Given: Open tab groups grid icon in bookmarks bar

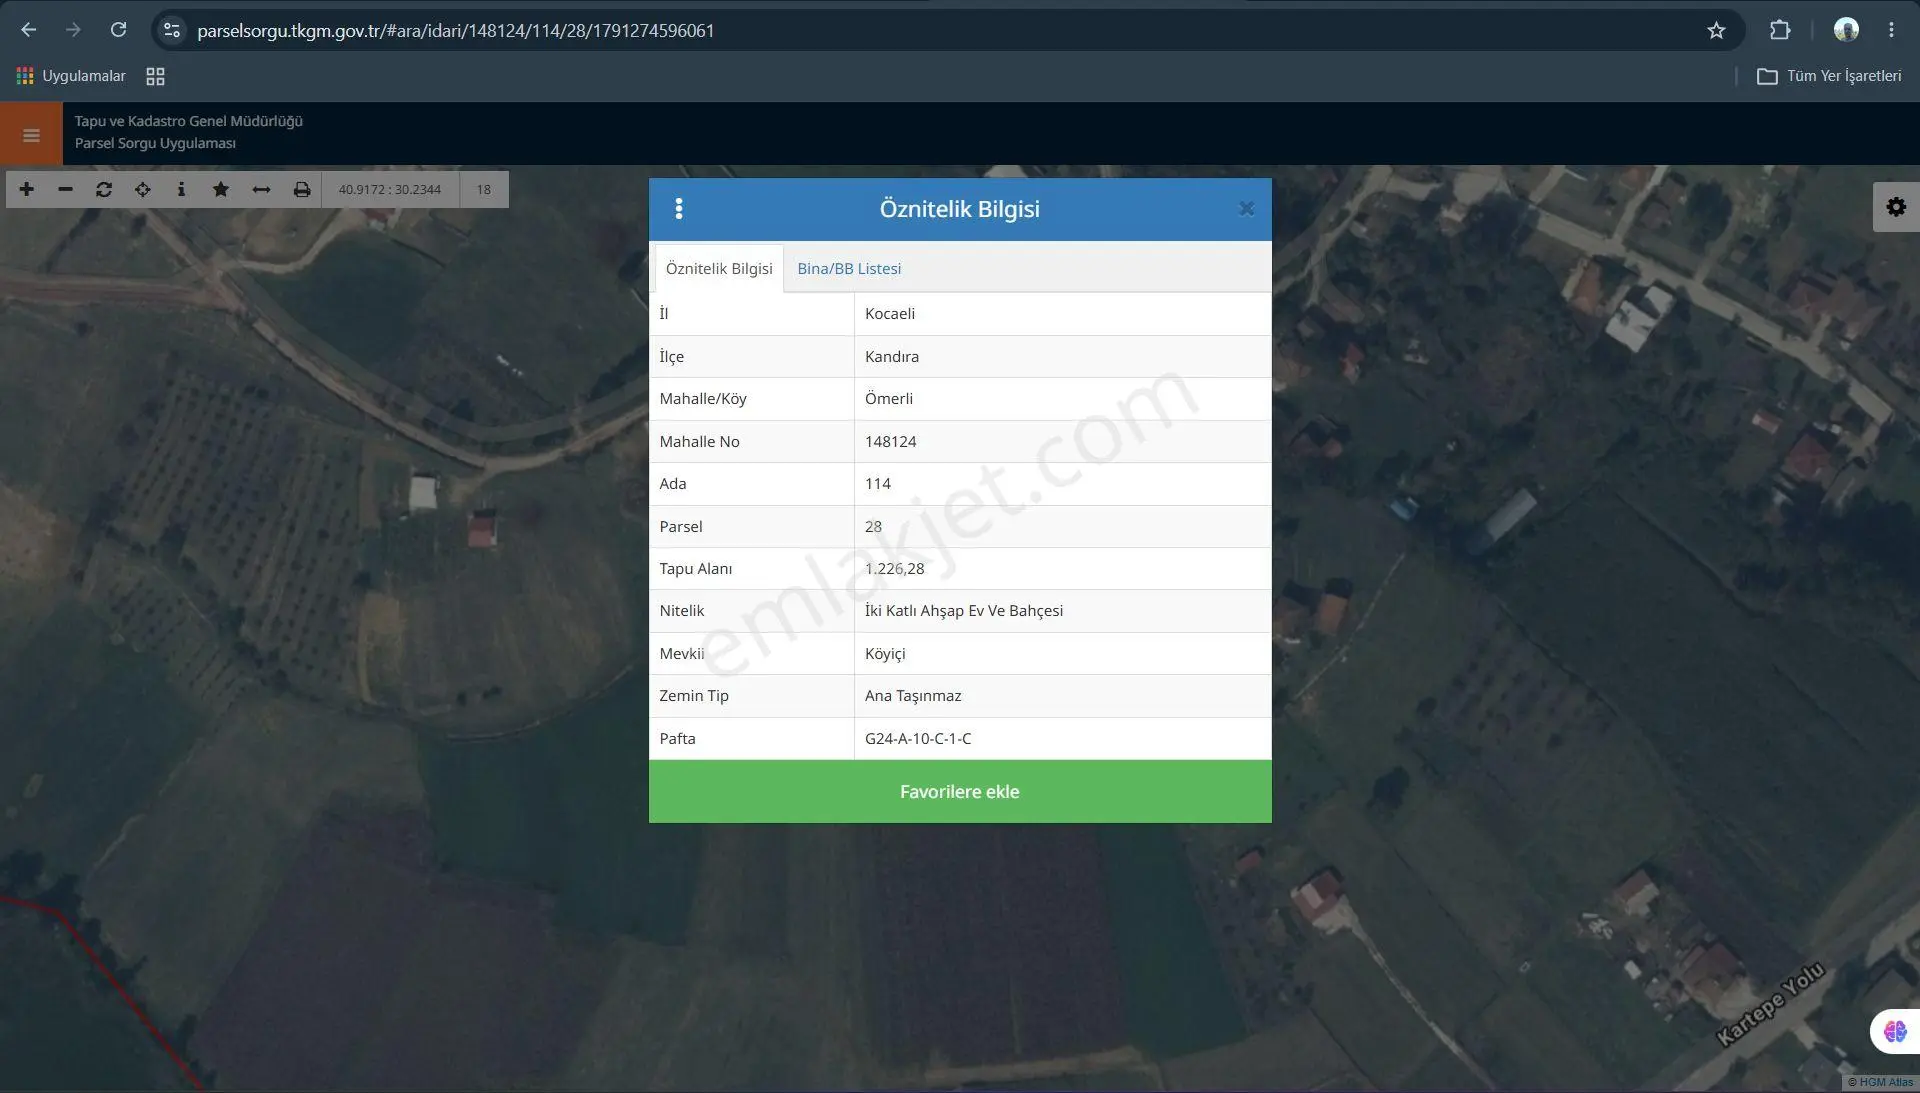Looking at the screenshot, I should 155,76.
